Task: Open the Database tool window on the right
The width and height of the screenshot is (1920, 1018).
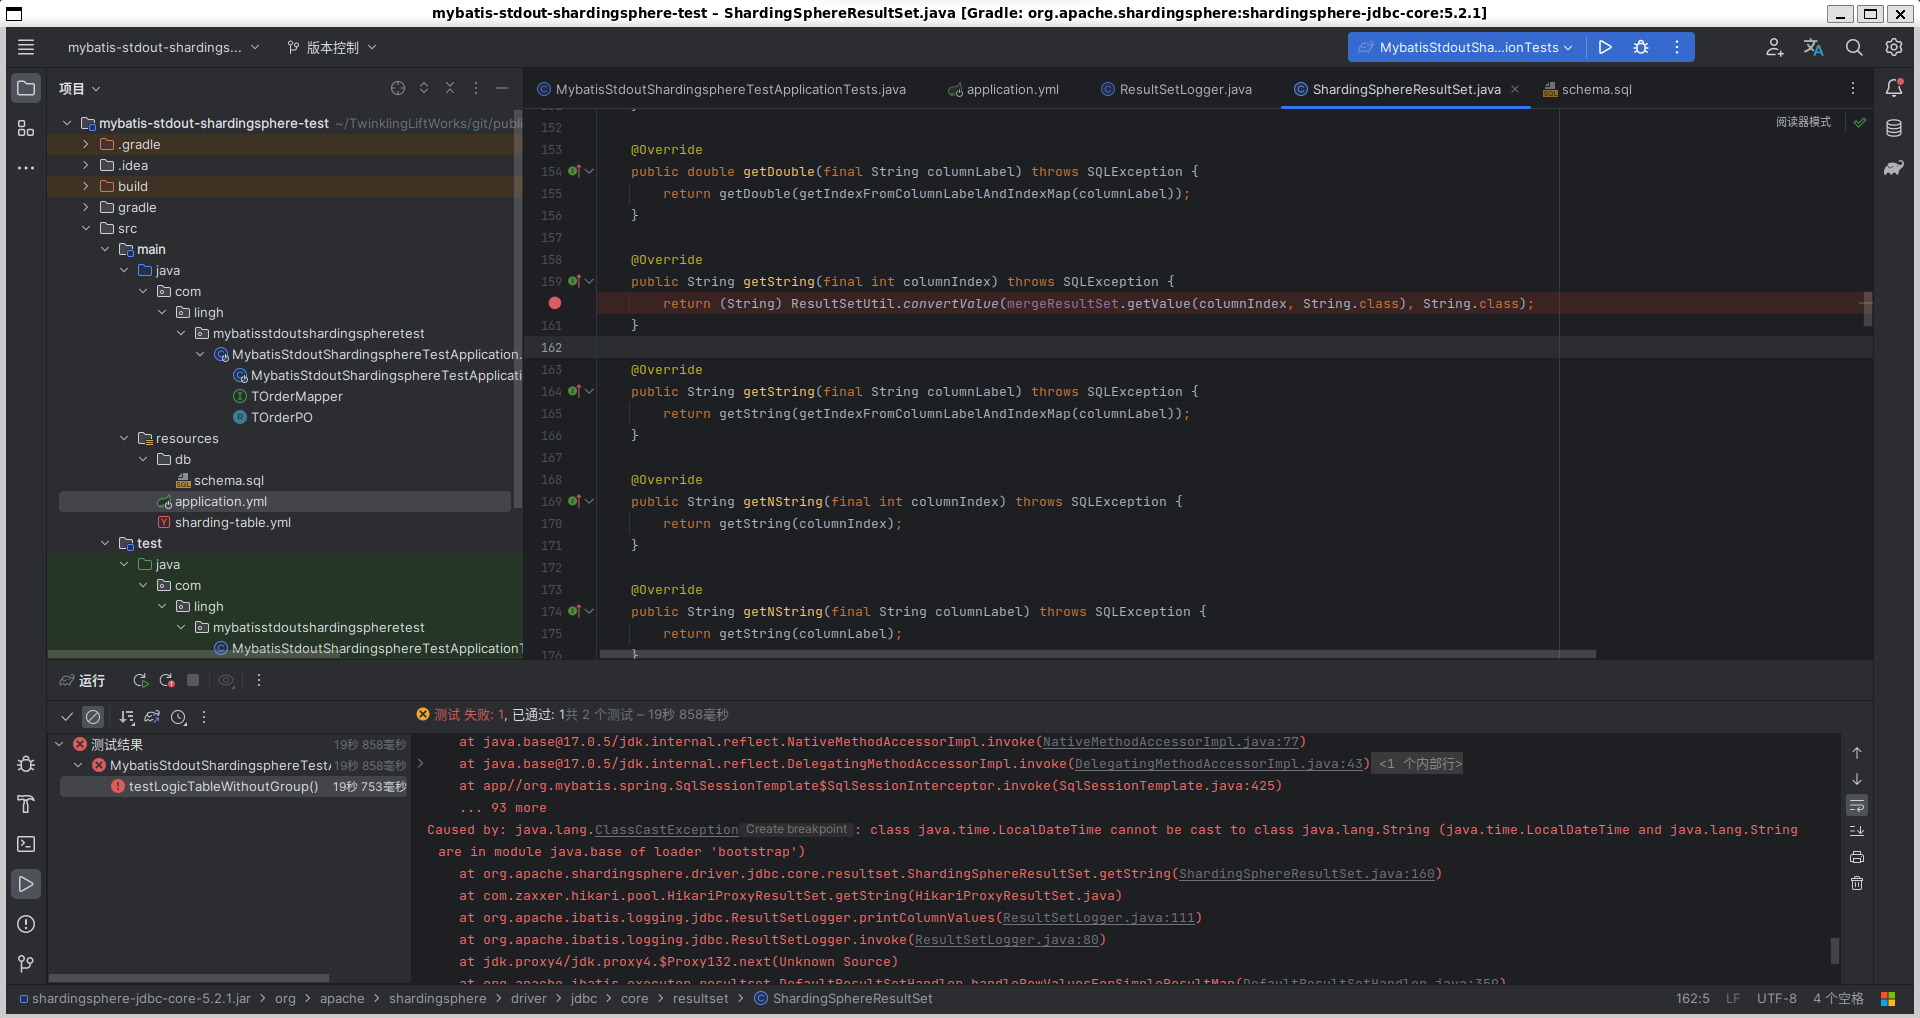Action: (x=1895, y=128)
